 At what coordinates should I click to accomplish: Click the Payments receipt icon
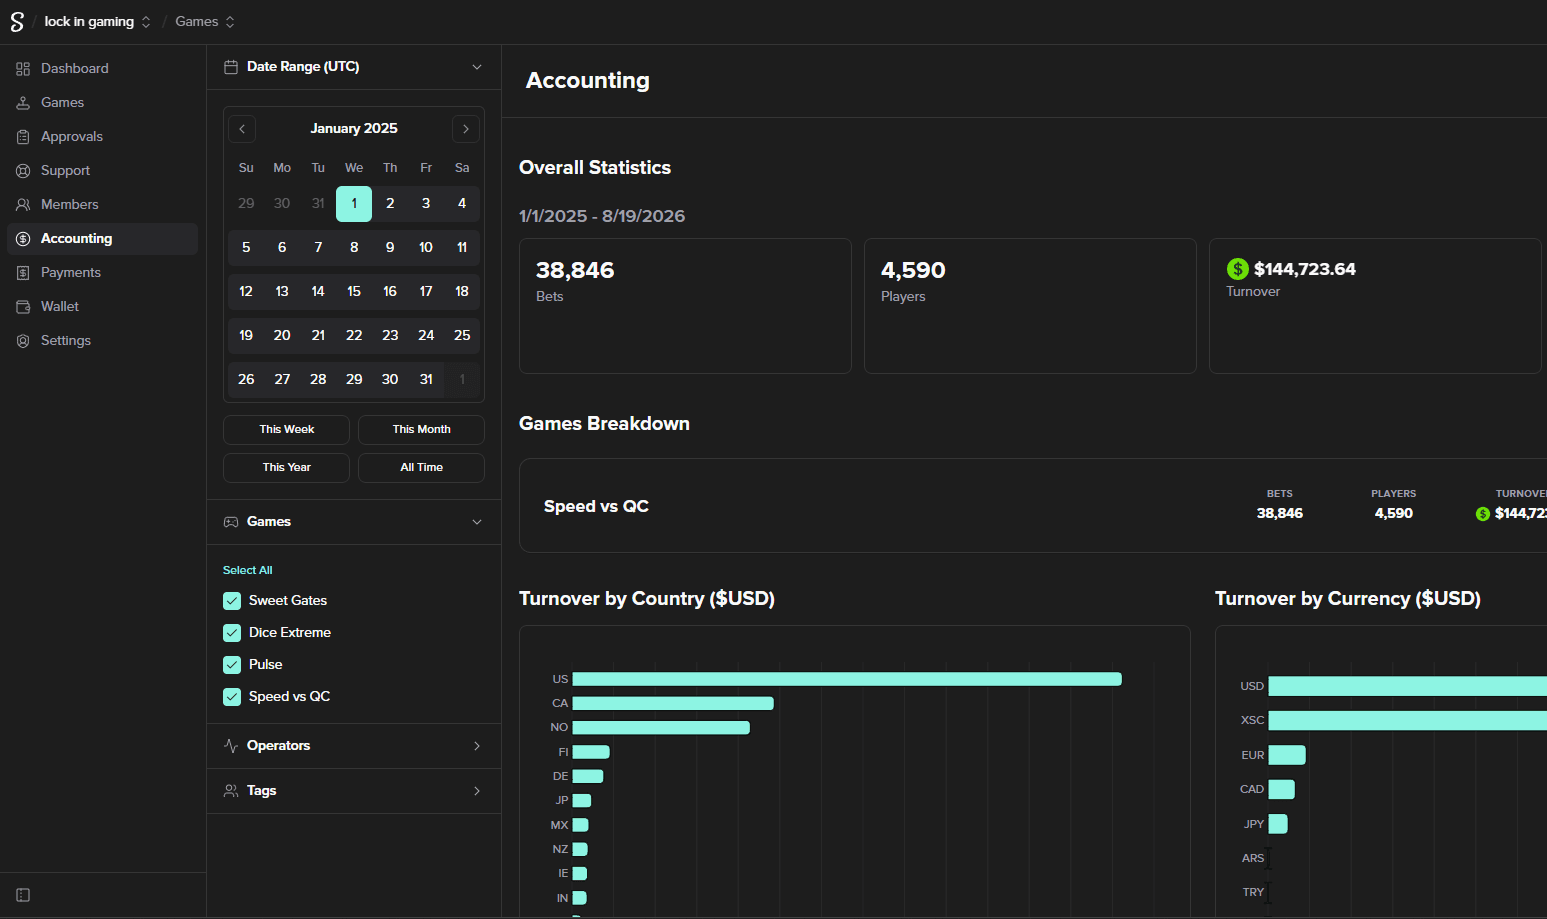click(23, 273)
